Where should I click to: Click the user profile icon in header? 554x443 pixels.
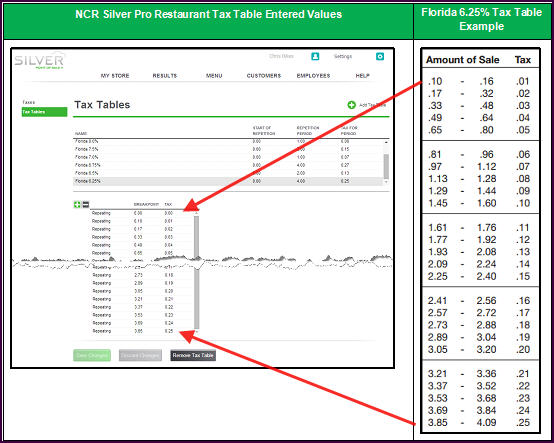point(315,57)
